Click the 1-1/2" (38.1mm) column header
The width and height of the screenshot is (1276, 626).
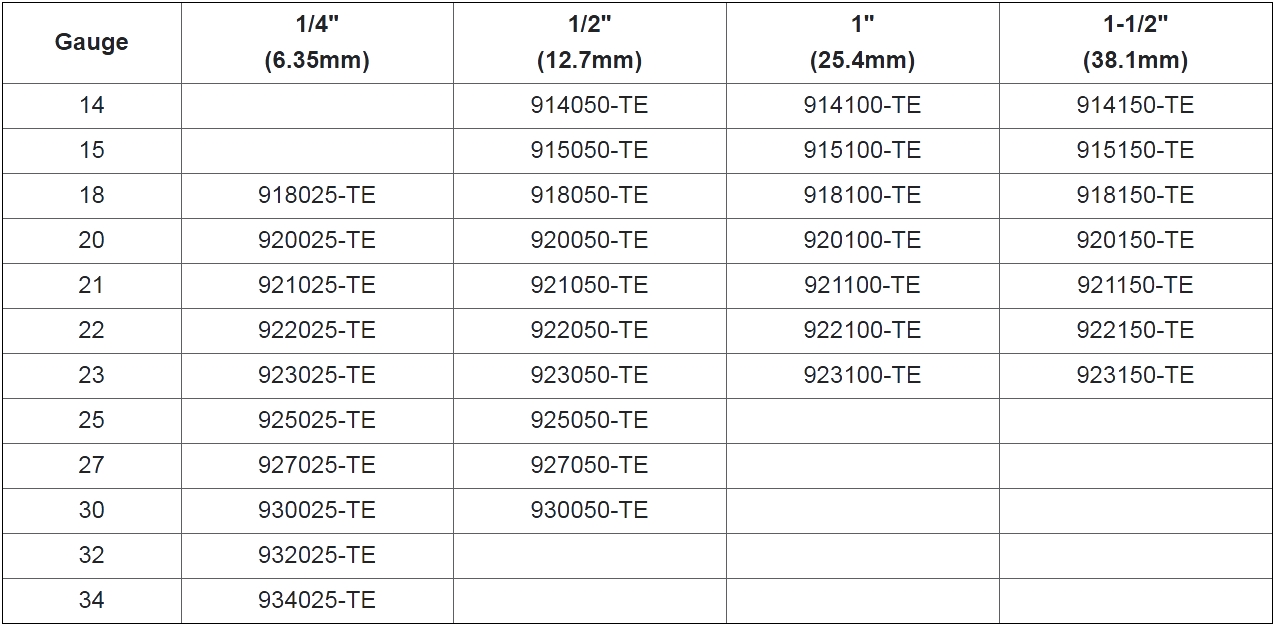pos(1135,42)
